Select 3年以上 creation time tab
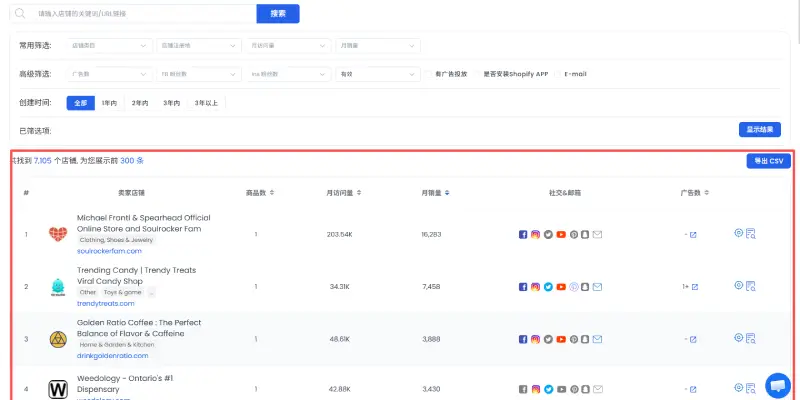The height and width of the screenshot is (400, 800). 206,103
